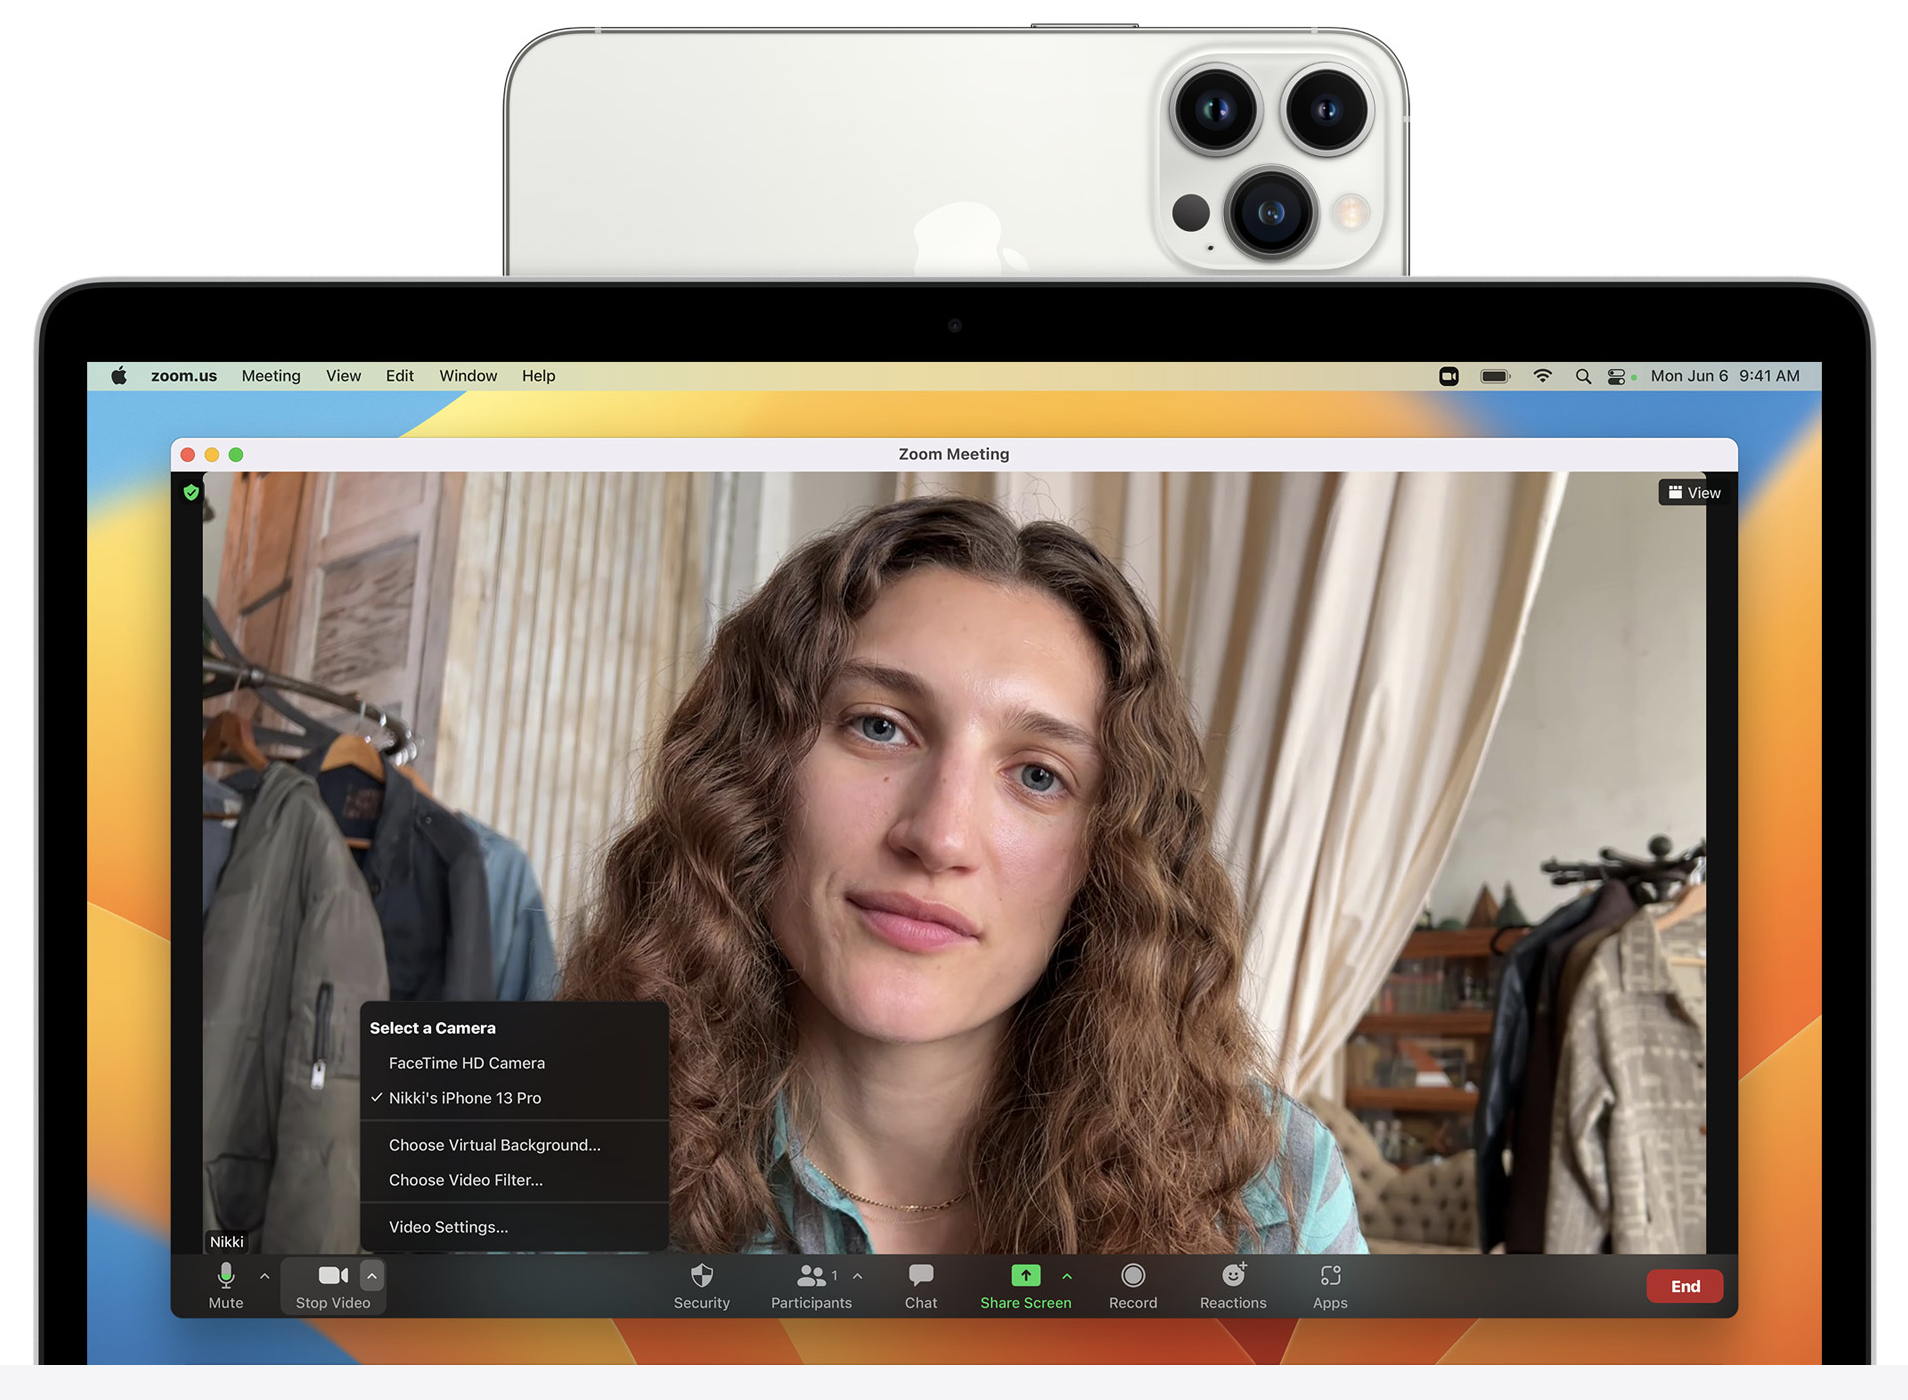Open Control Center icon
Viewport: 1908px width, 1400px height.
pos(1617,376)
